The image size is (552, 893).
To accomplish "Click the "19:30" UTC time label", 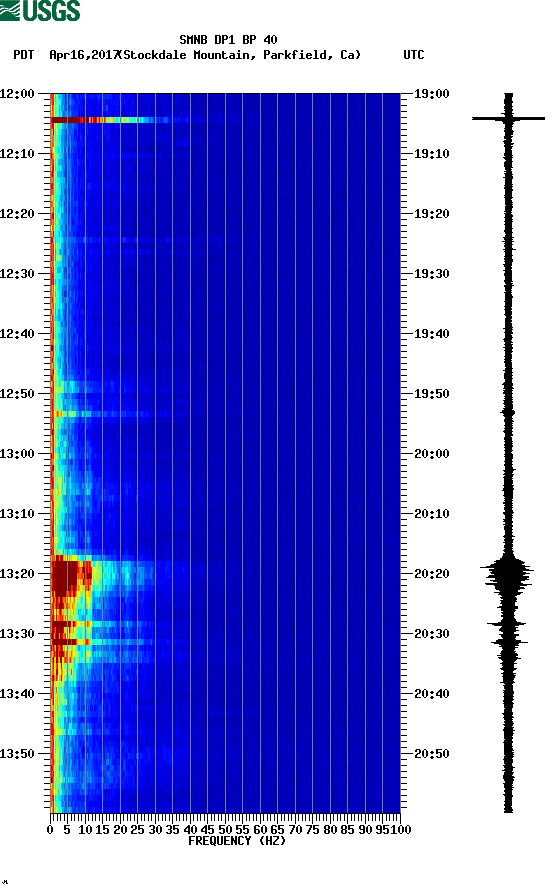I will [432, 273].
